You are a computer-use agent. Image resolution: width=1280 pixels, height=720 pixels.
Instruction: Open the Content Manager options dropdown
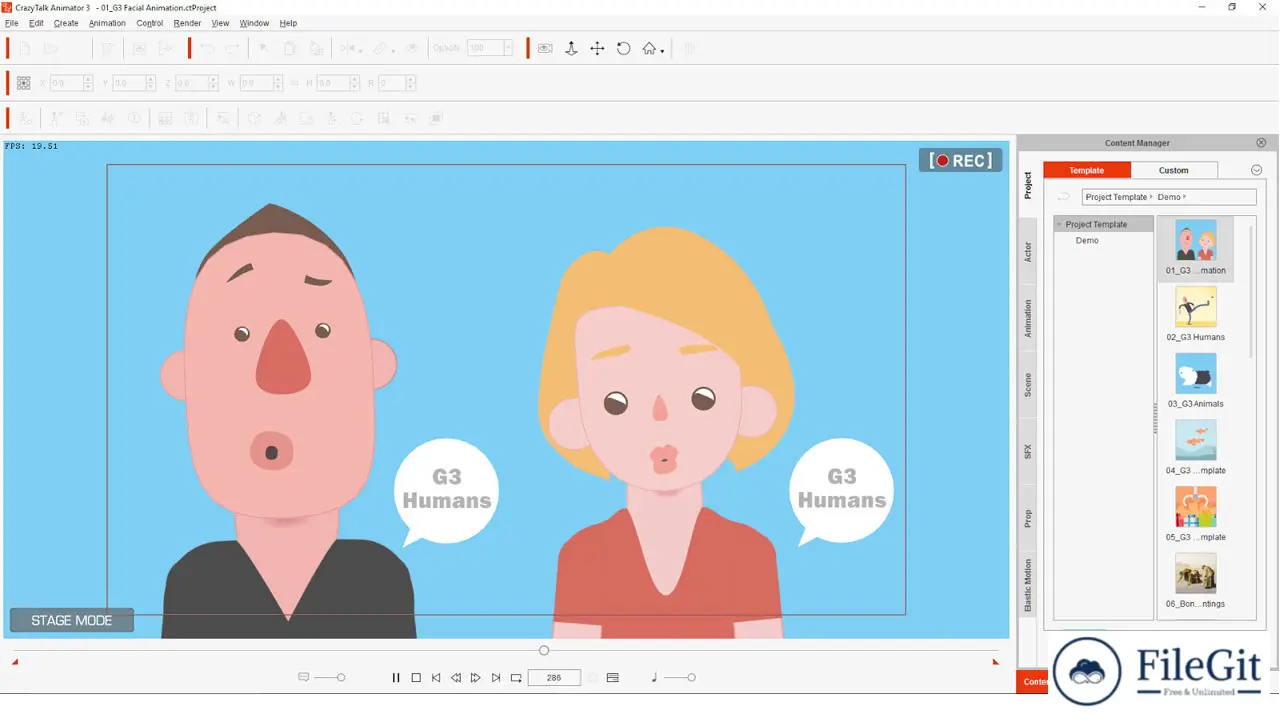(1257, 170)
